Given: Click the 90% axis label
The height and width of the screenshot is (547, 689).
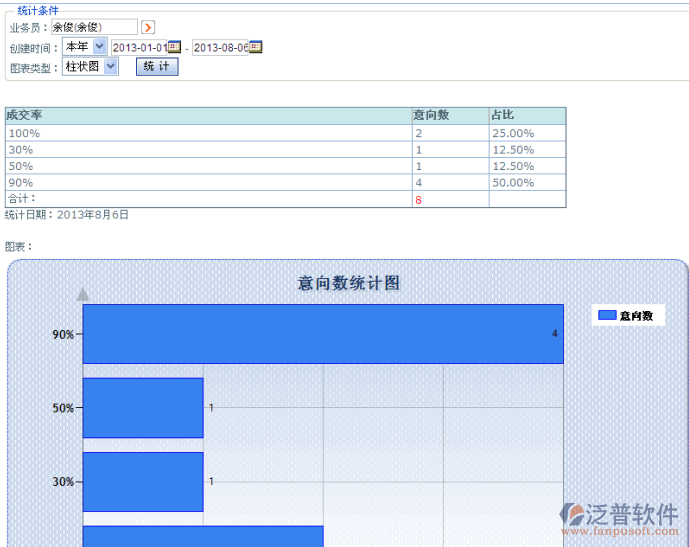Looking at the screenshot, I should [63, 334].
